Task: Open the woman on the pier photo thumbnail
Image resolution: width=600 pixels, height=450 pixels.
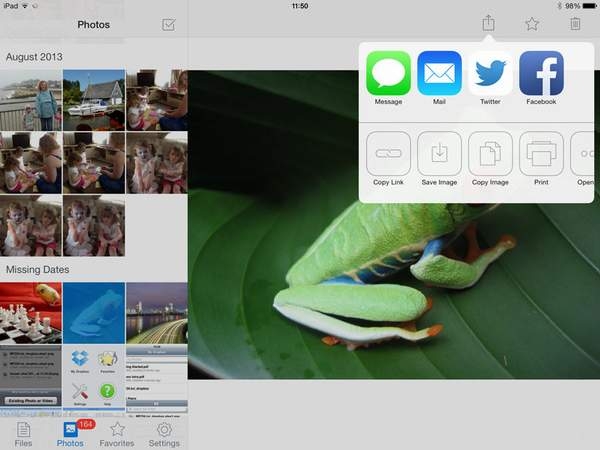Action: pos(31,100)
